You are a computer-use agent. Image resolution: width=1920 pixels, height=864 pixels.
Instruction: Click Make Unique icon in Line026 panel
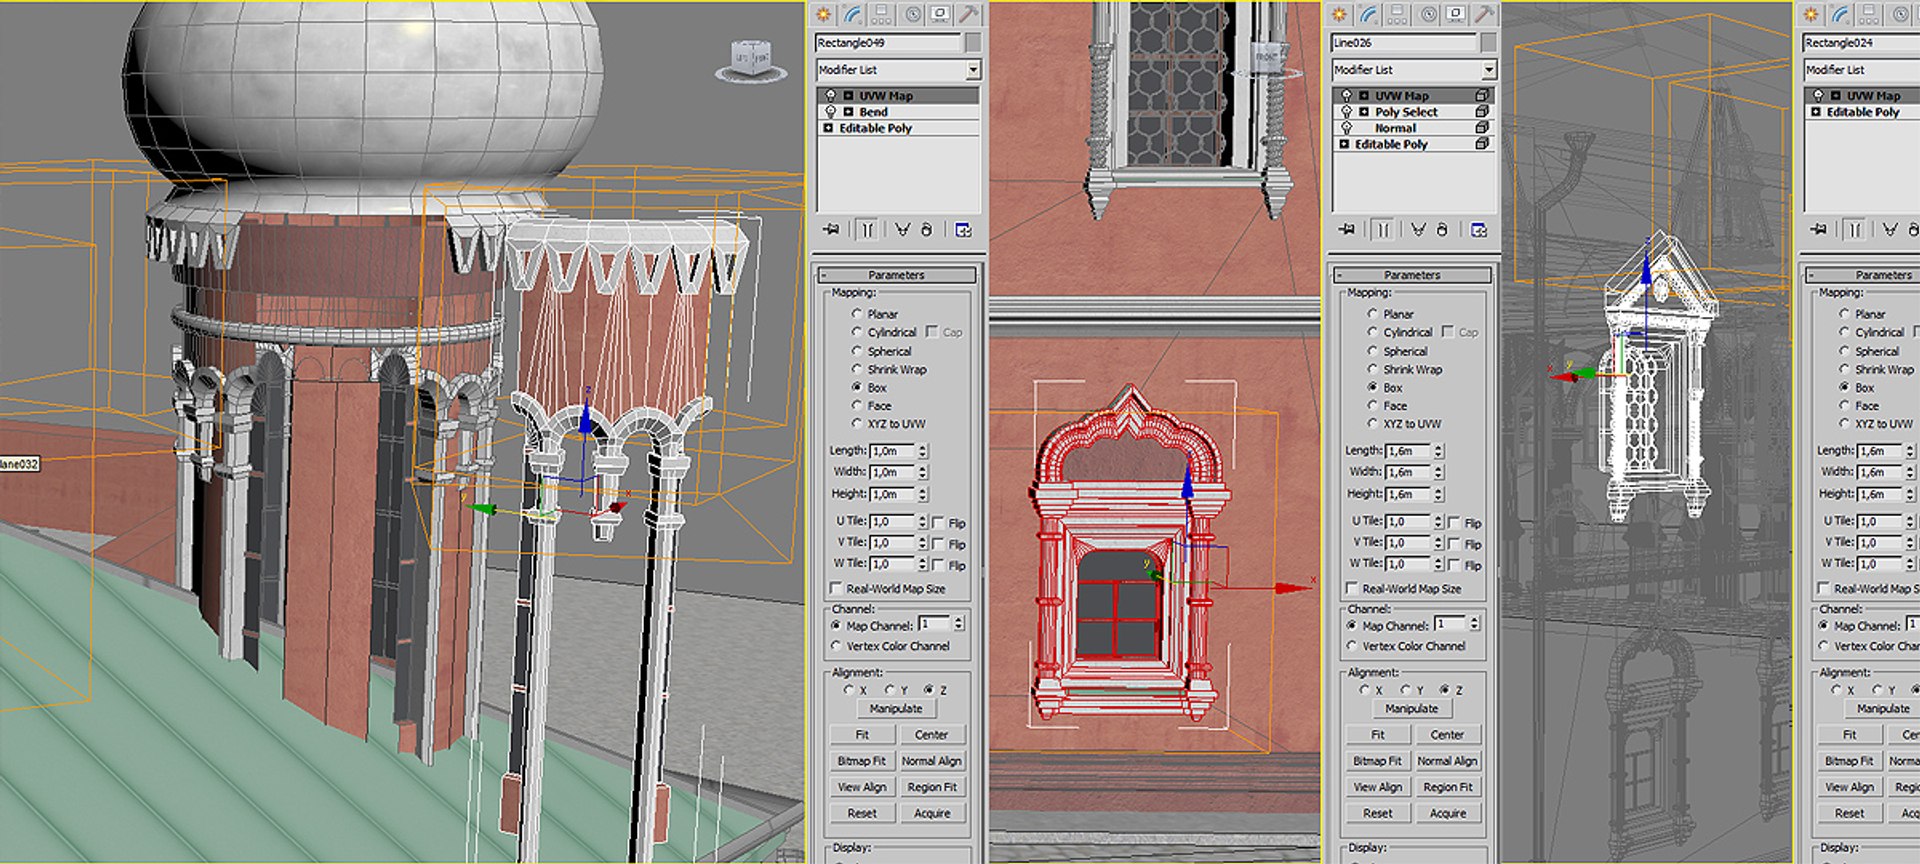(x=1418, y=230)
